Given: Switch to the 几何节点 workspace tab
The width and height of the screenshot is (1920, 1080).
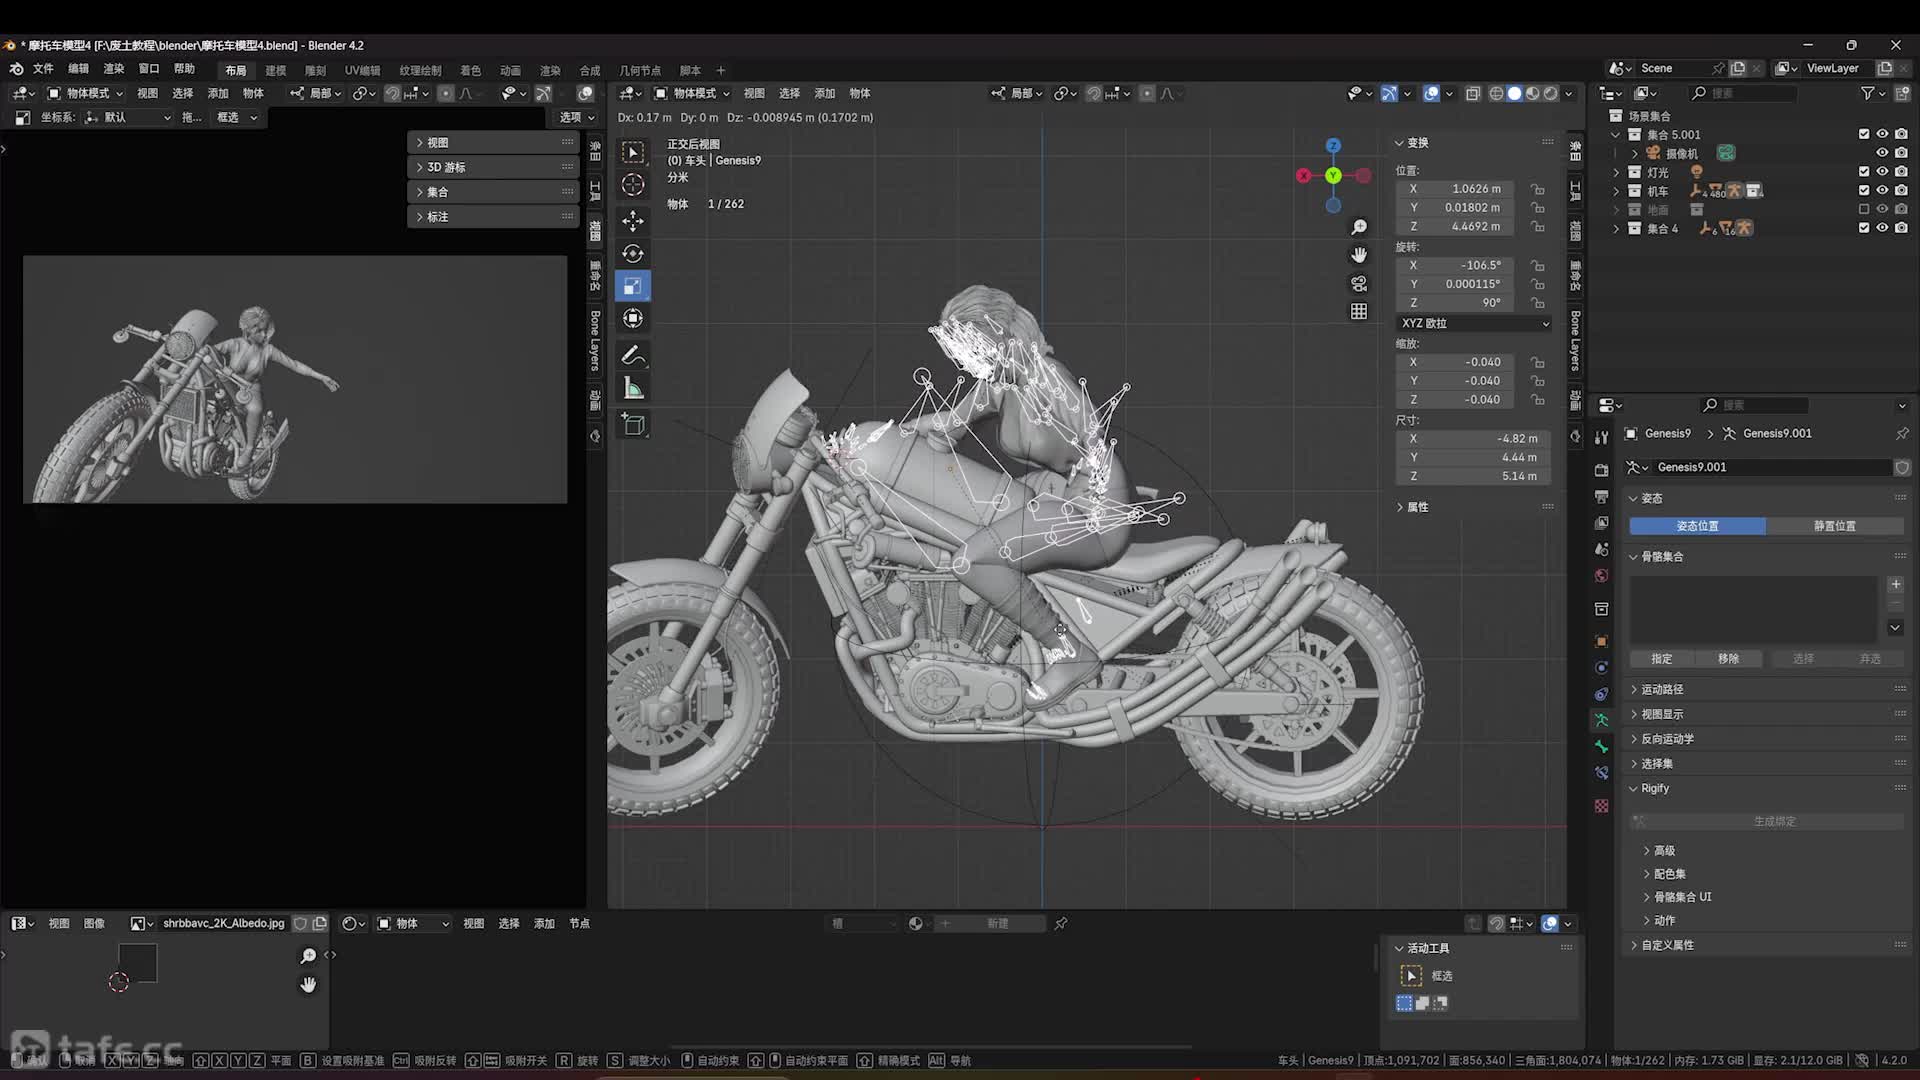Looking at the screenshot, I should pyautogui.click(x=640, y=71).
